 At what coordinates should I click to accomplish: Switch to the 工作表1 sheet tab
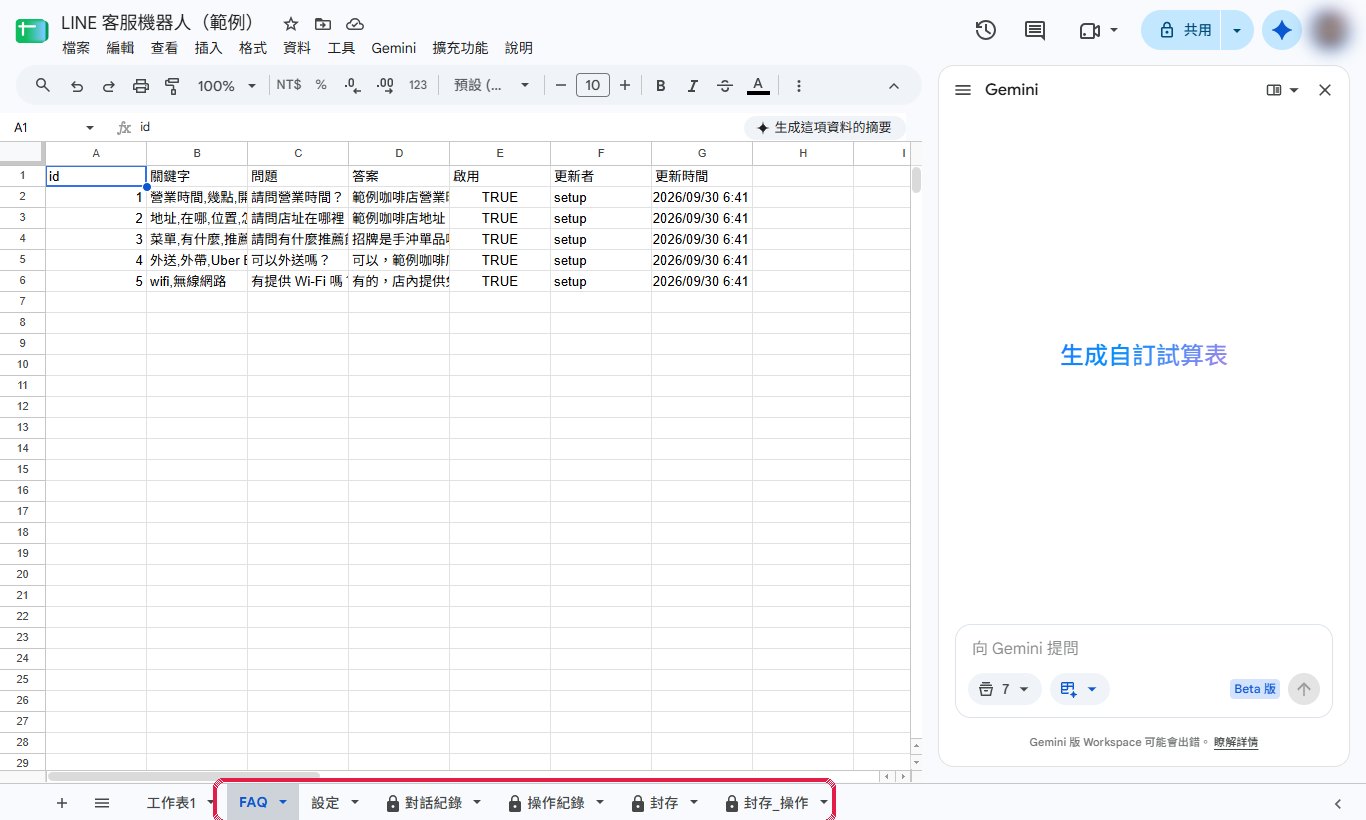(171, 802)
